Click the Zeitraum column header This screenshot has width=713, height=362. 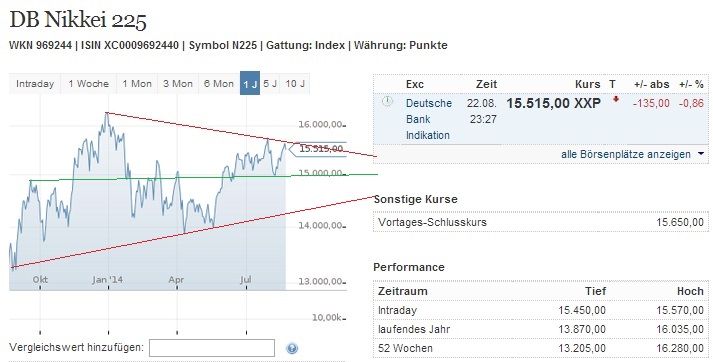point(403,291)
